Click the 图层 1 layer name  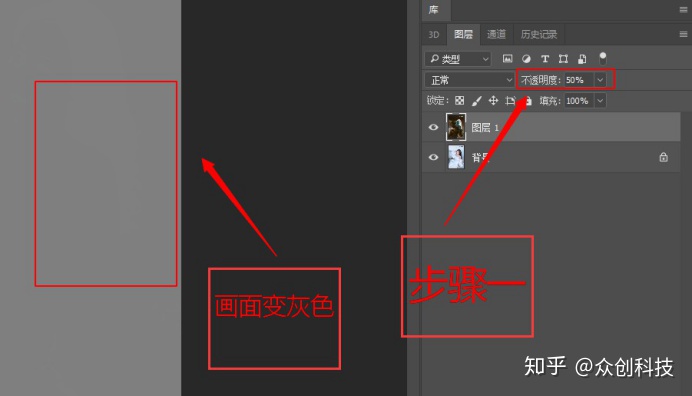tap(485, 128)
